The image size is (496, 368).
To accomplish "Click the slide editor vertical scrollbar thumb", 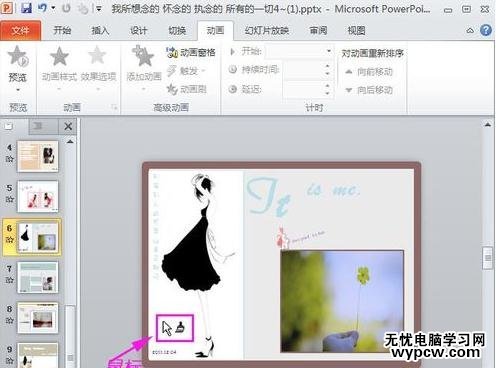I will [488, 258].
